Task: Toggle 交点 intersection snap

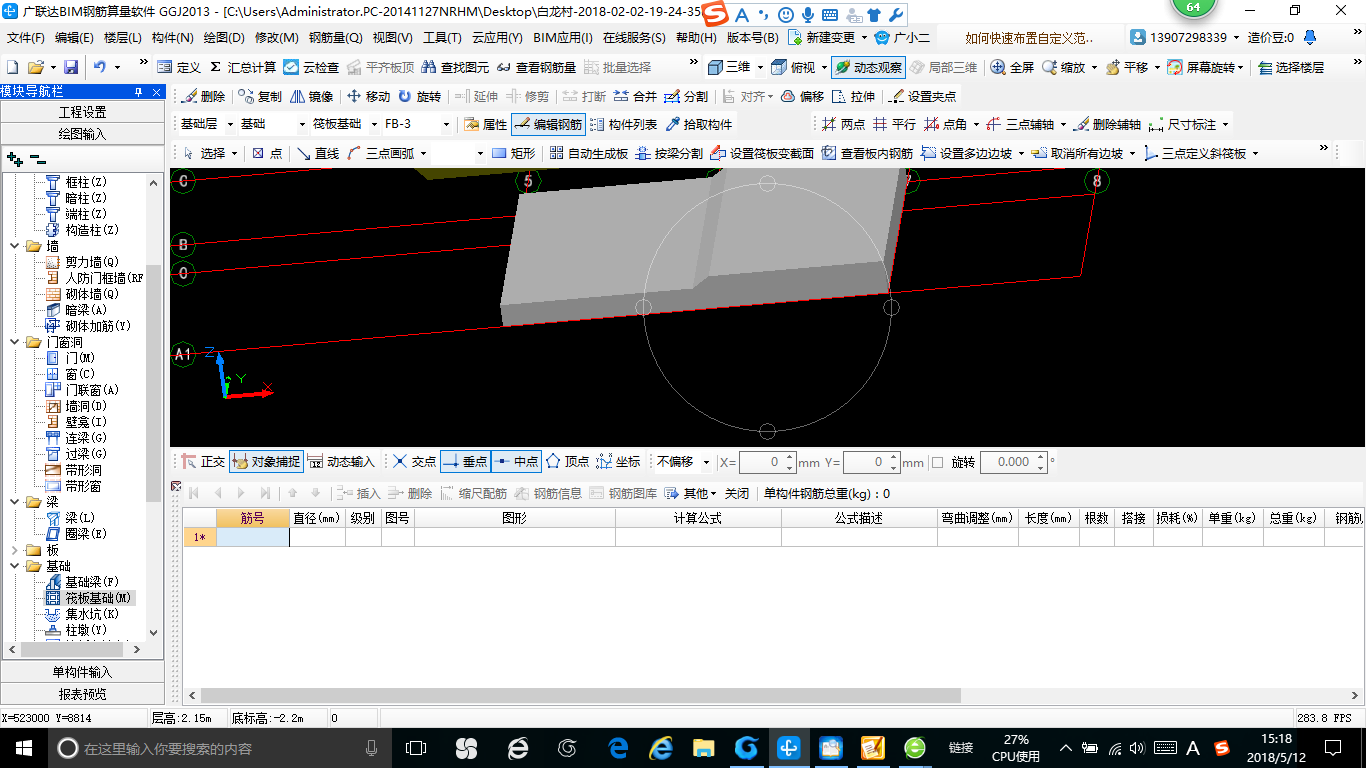Action: pos(414,462)
